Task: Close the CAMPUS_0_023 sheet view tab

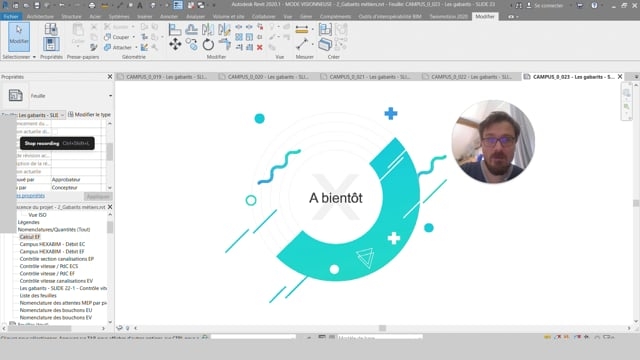Action: pos(620,77)
